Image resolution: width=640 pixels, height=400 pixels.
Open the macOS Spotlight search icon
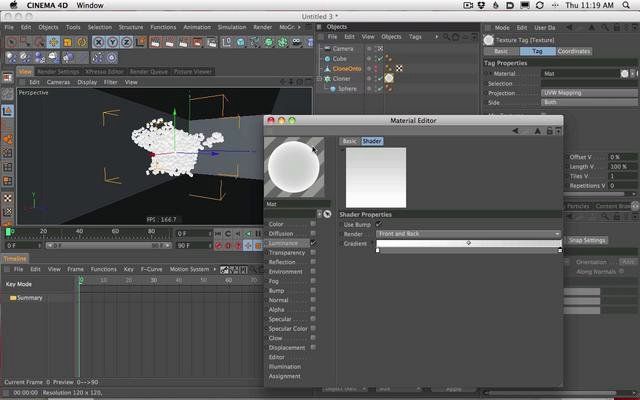626,5
